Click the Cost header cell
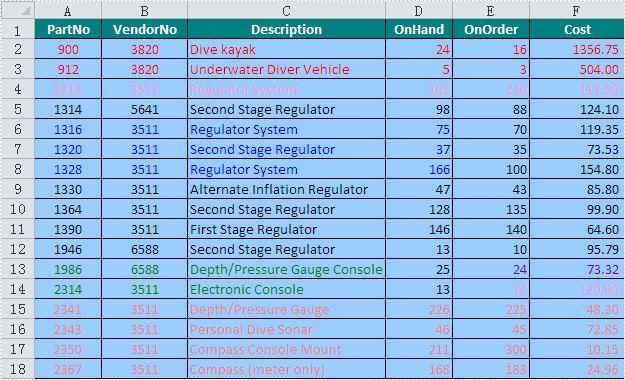 [577, 29]
